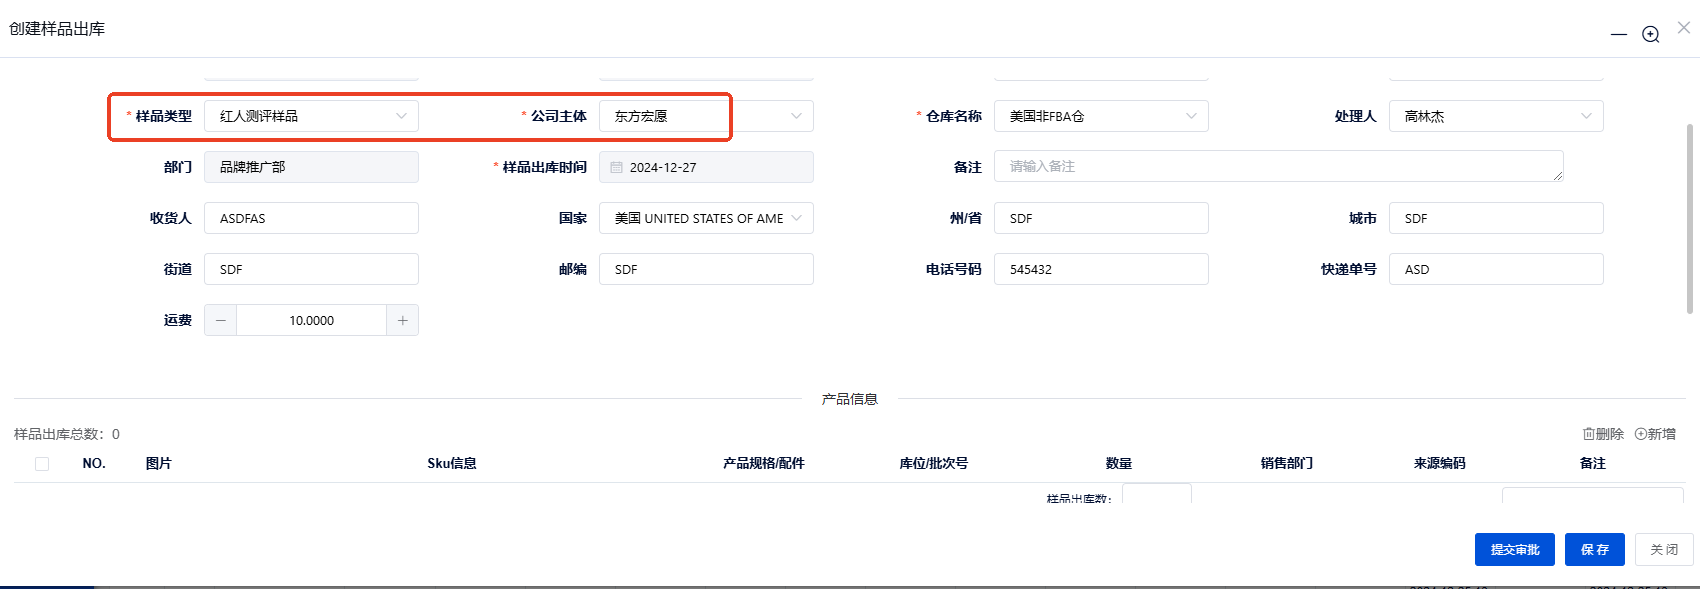Click the 样品出库时间 date field

tap(706, 167)
